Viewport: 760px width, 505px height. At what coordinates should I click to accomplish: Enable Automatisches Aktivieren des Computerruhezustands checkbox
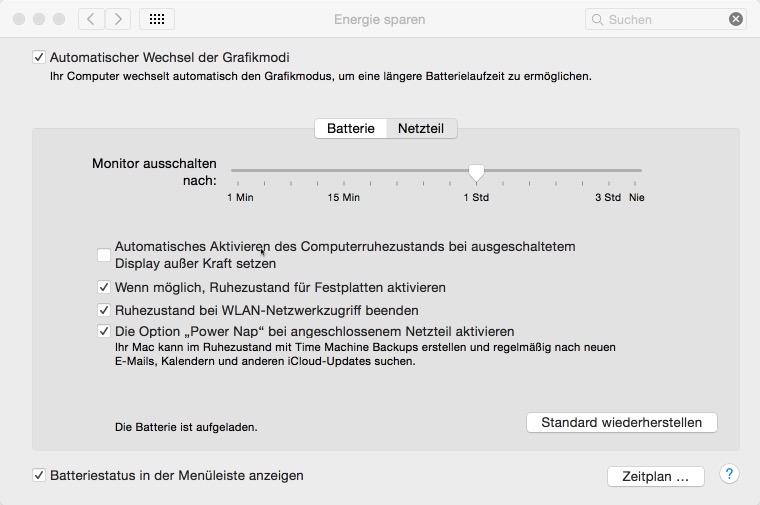[104, 255]
